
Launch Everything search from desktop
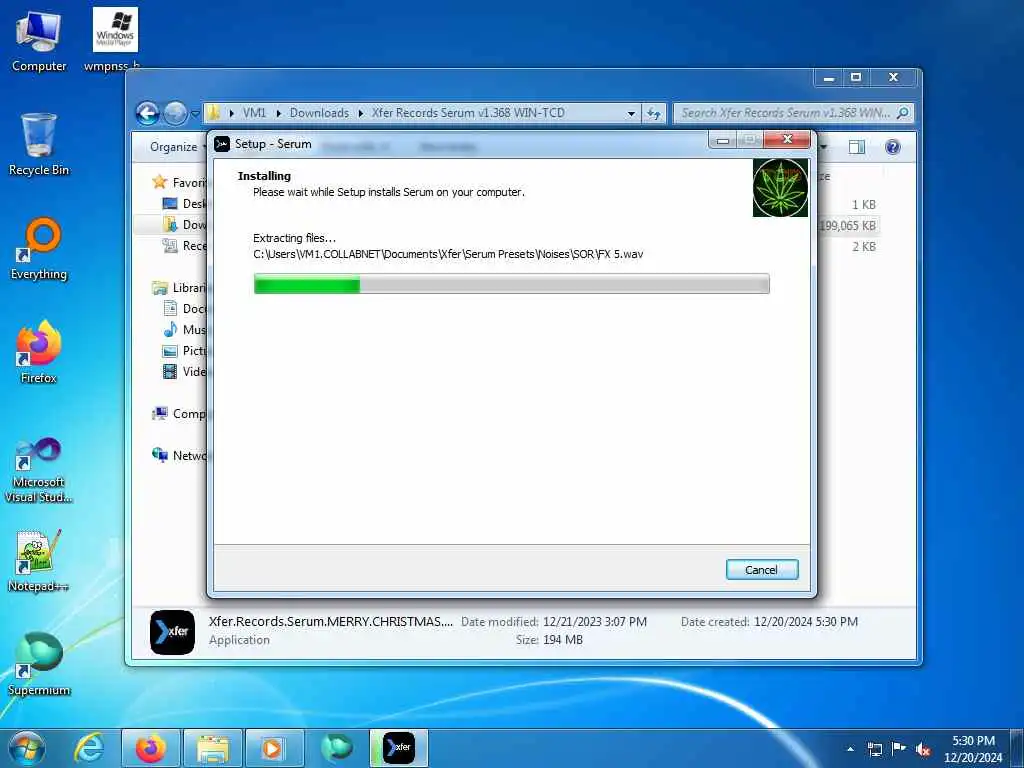coord(39,249)
